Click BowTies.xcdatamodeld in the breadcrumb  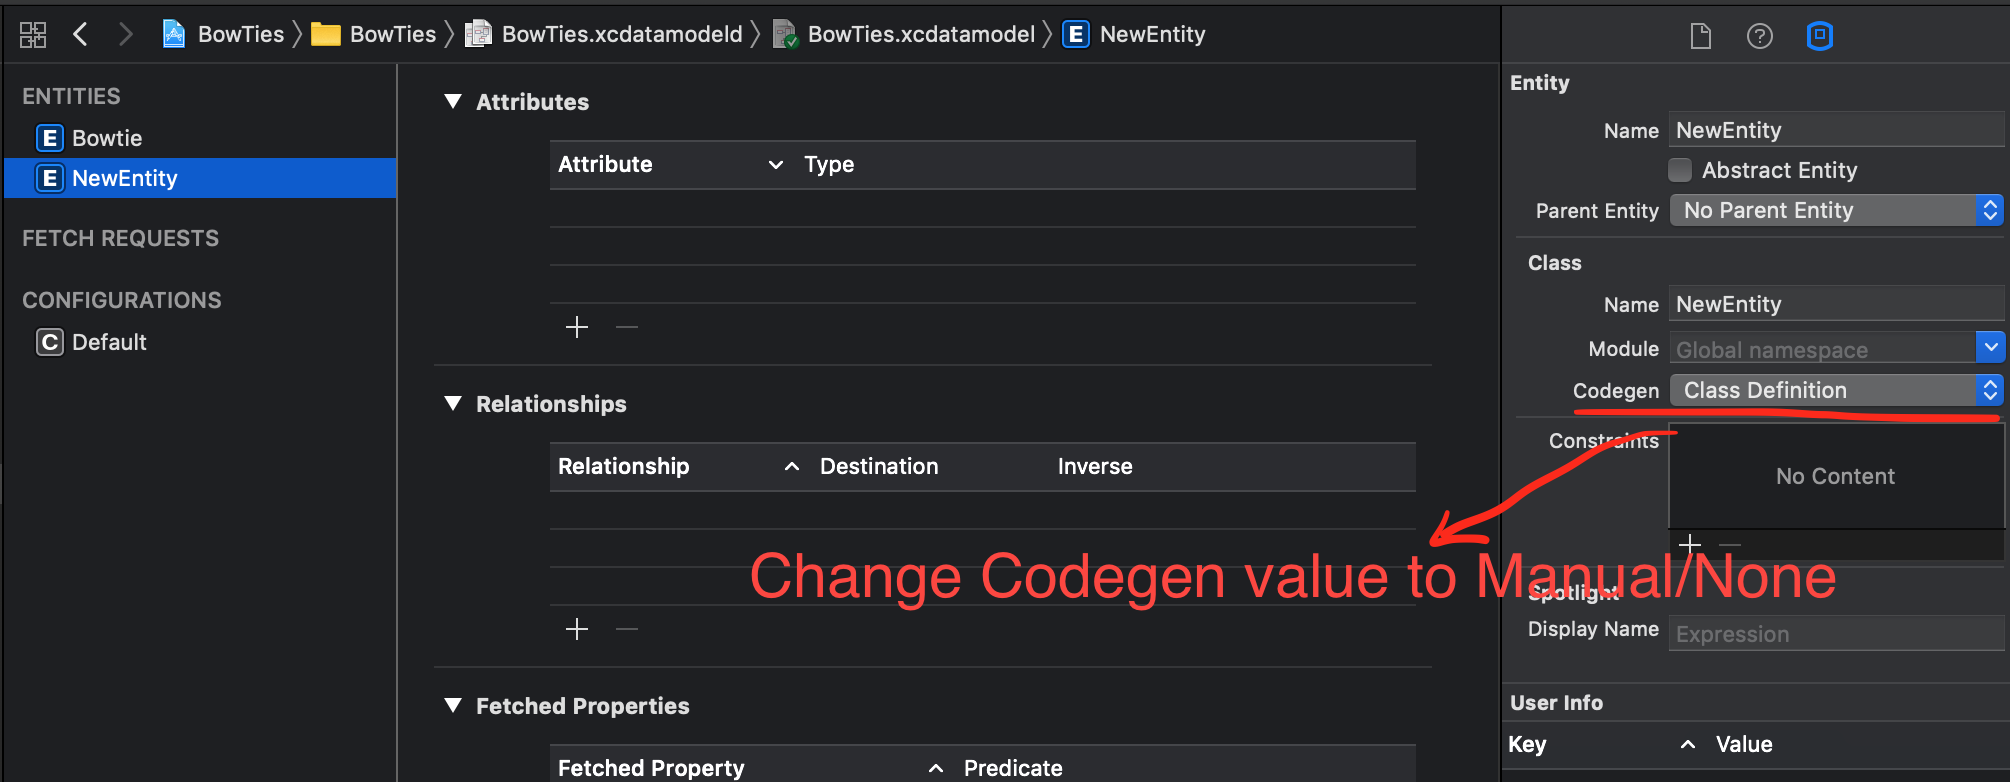pyautogui.click(x=621, y=35)
